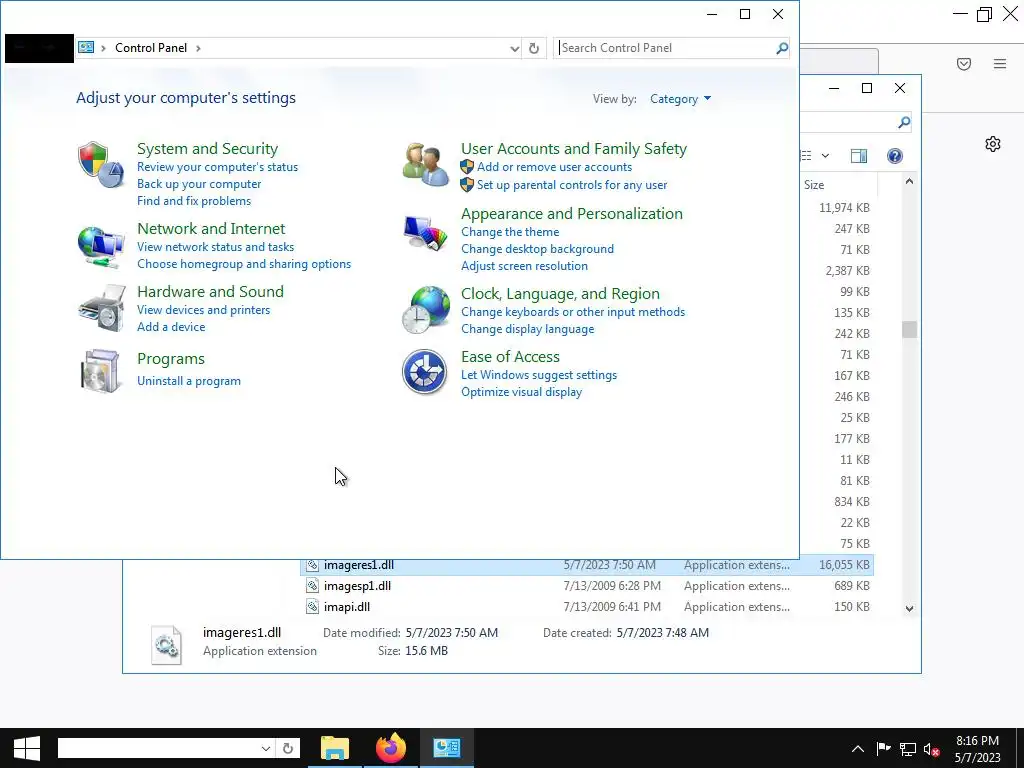Show hidden tray icons chevron
The image size is (1024, 768).
[x=857, y=748]
